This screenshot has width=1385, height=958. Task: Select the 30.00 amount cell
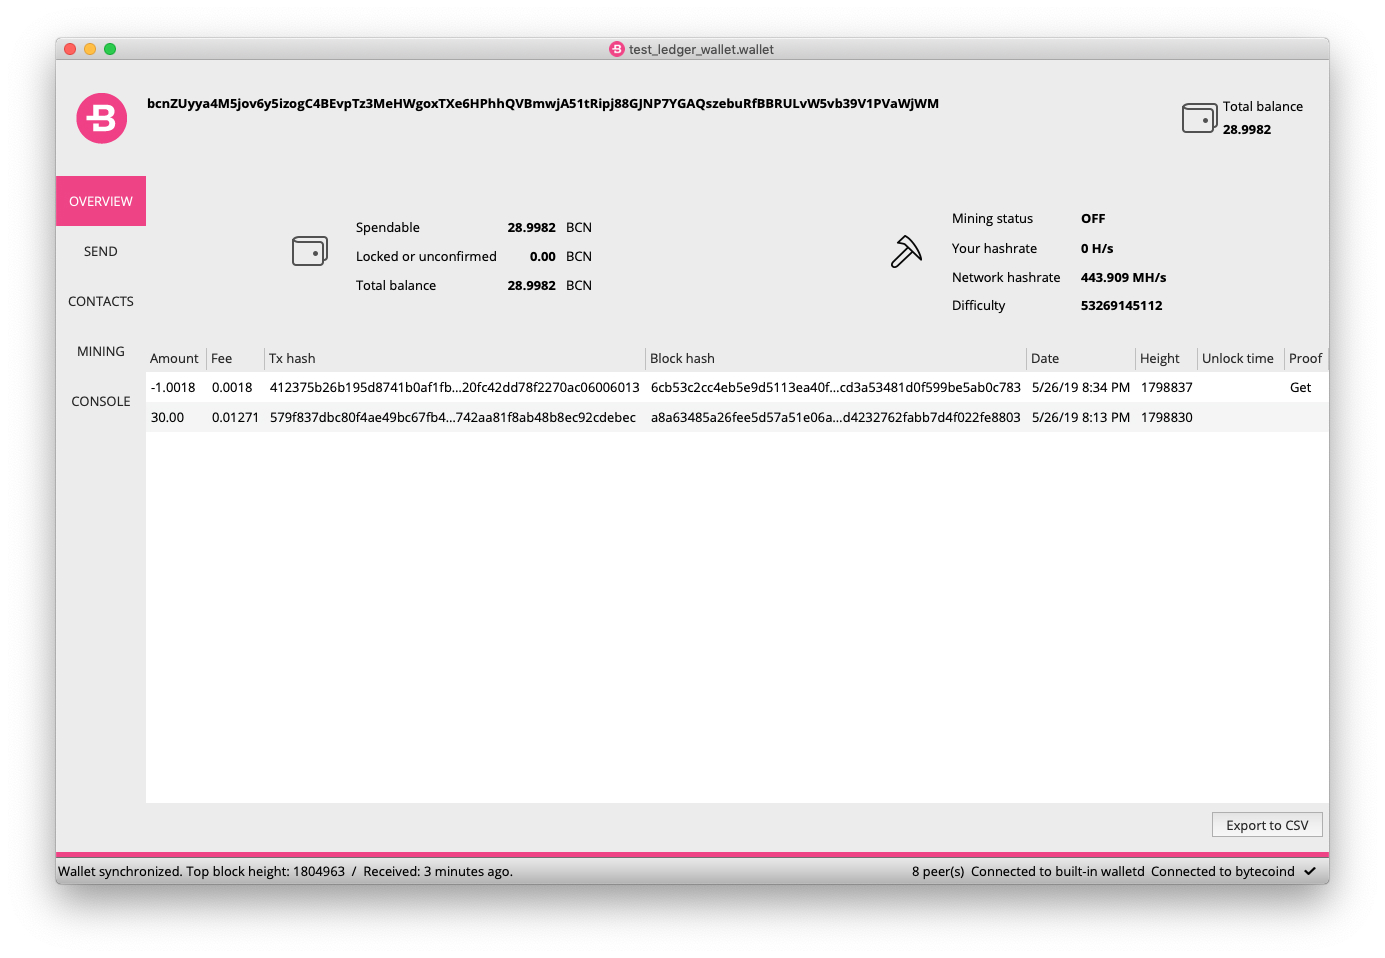click(x=168, y=418)
